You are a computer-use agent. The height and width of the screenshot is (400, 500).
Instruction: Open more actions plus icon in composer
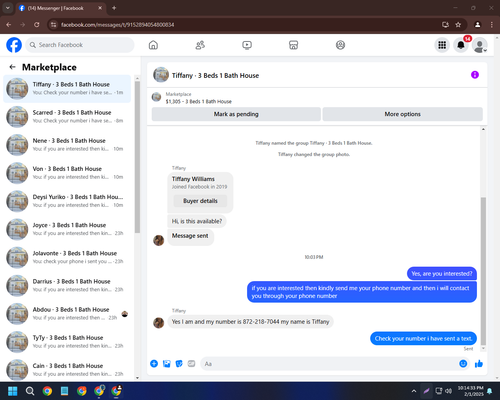coord(154,364)
